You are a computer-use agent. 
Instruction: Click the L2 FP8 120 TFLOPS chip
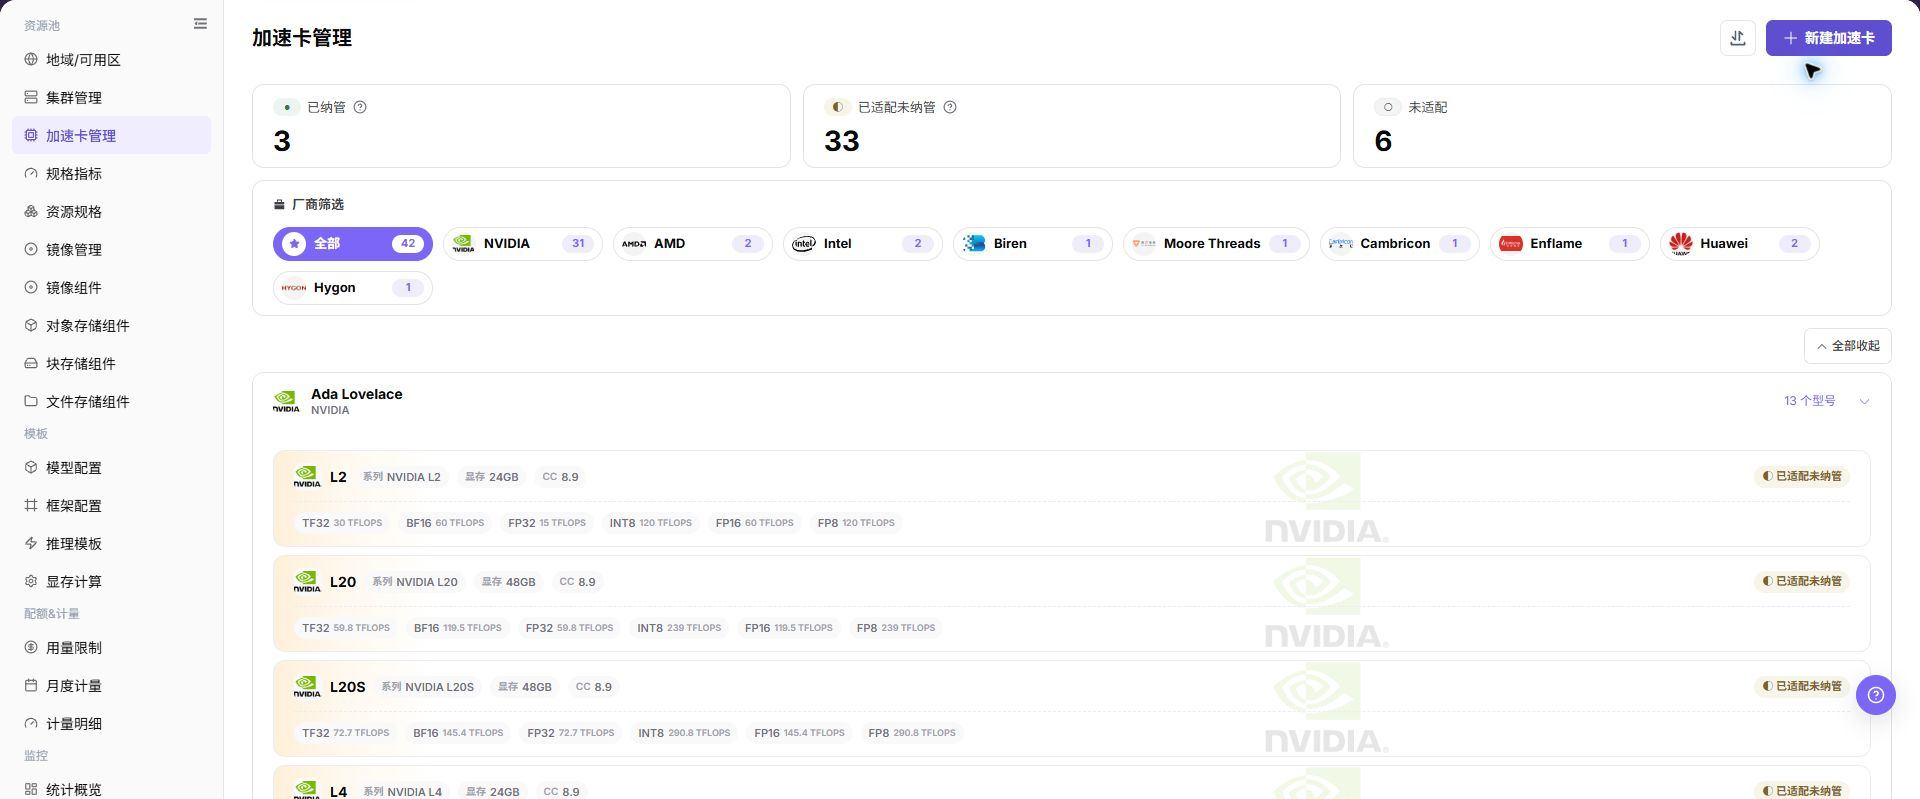tap(856, 523)
